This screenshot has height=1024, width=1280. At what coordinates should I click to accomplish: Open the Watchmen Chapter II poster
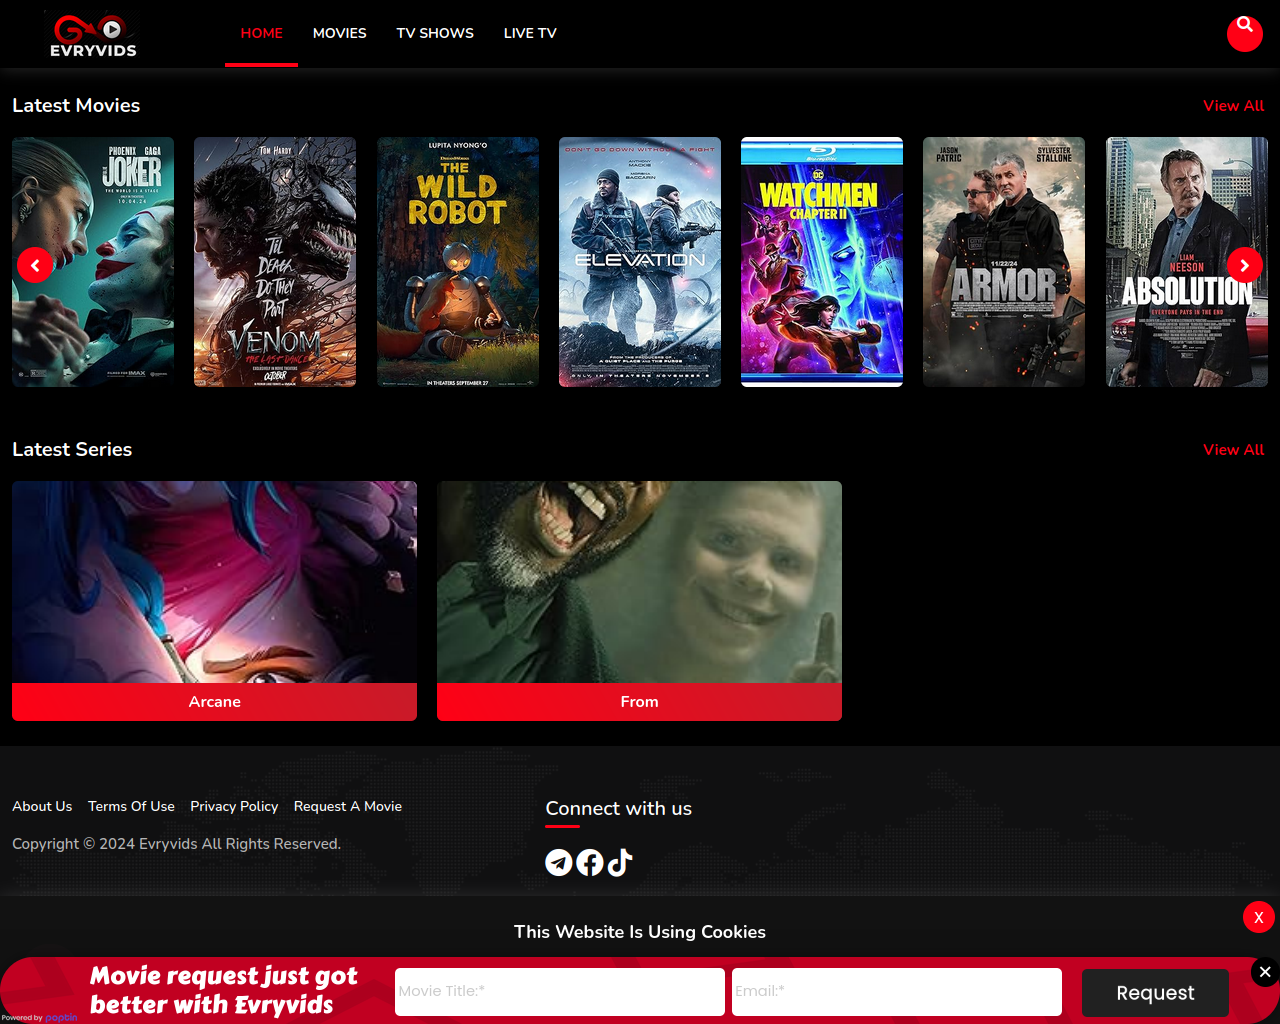pos(822,262)
